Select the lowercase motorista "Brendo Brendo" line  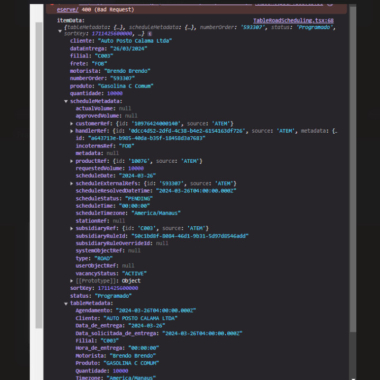point(110,71)
